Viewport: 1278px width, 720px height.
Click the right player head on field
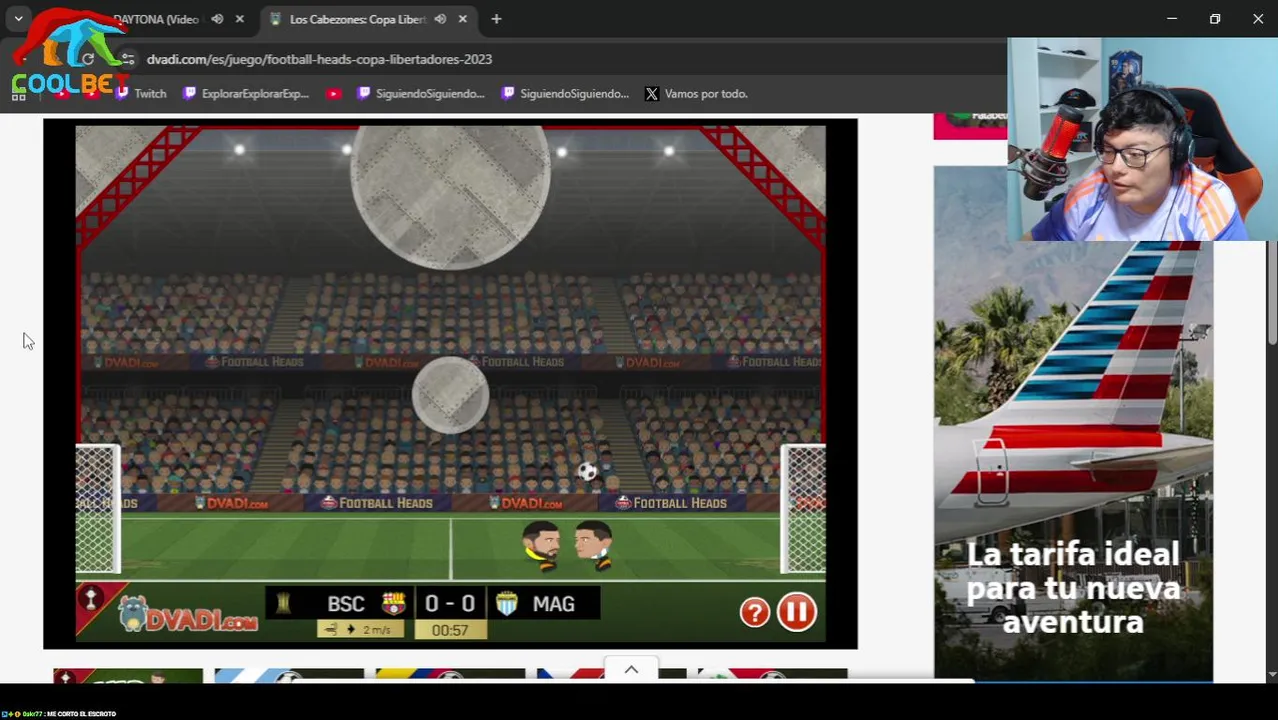[593, 542]
